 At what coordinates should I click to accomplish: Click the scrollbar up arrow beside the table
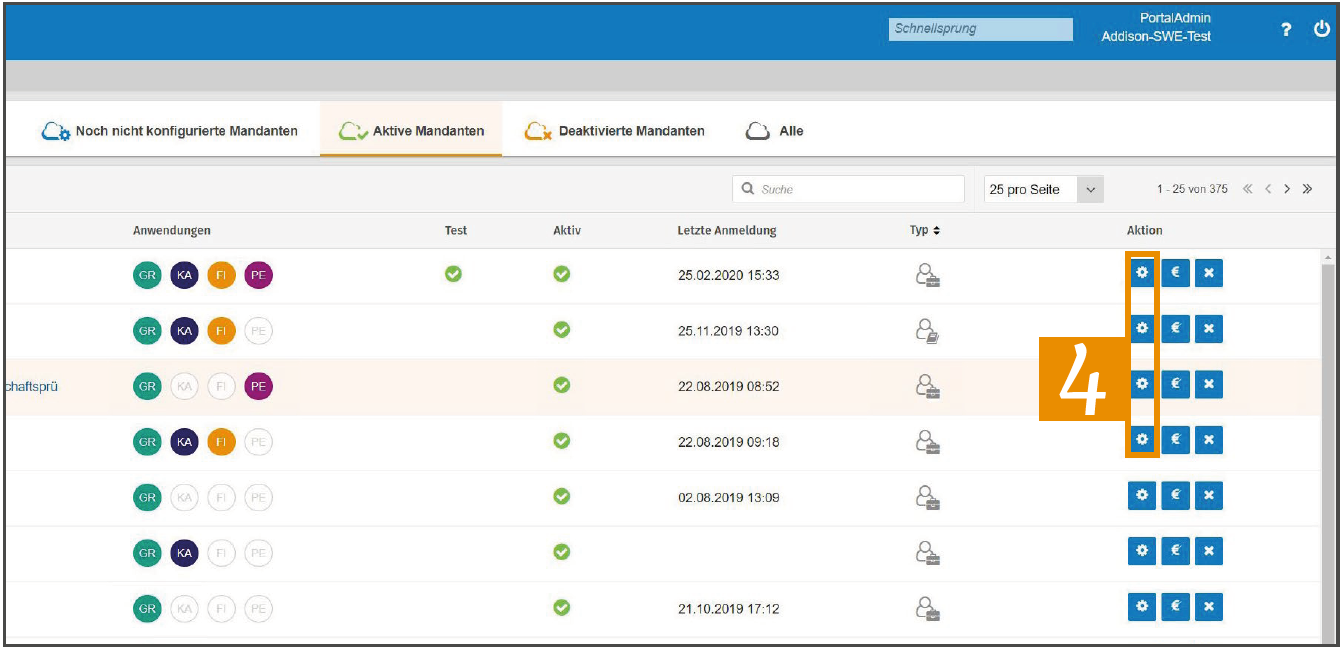[x=1328, y=258]
